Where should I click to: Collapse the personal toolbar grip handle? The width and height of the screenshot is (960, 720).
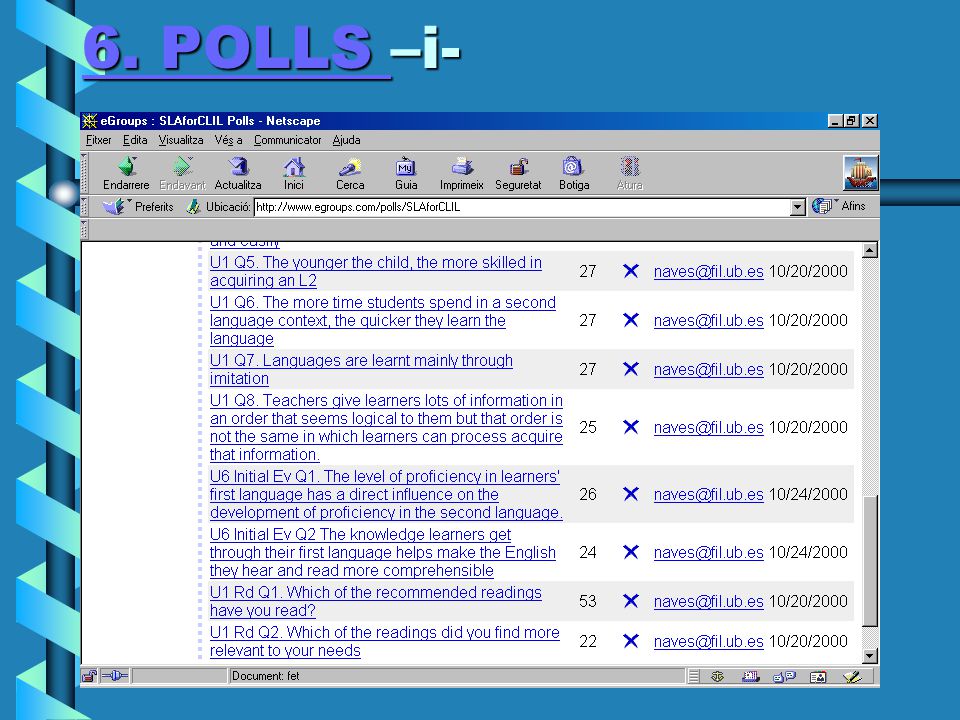pyautogui.click(x=84, y=230)
